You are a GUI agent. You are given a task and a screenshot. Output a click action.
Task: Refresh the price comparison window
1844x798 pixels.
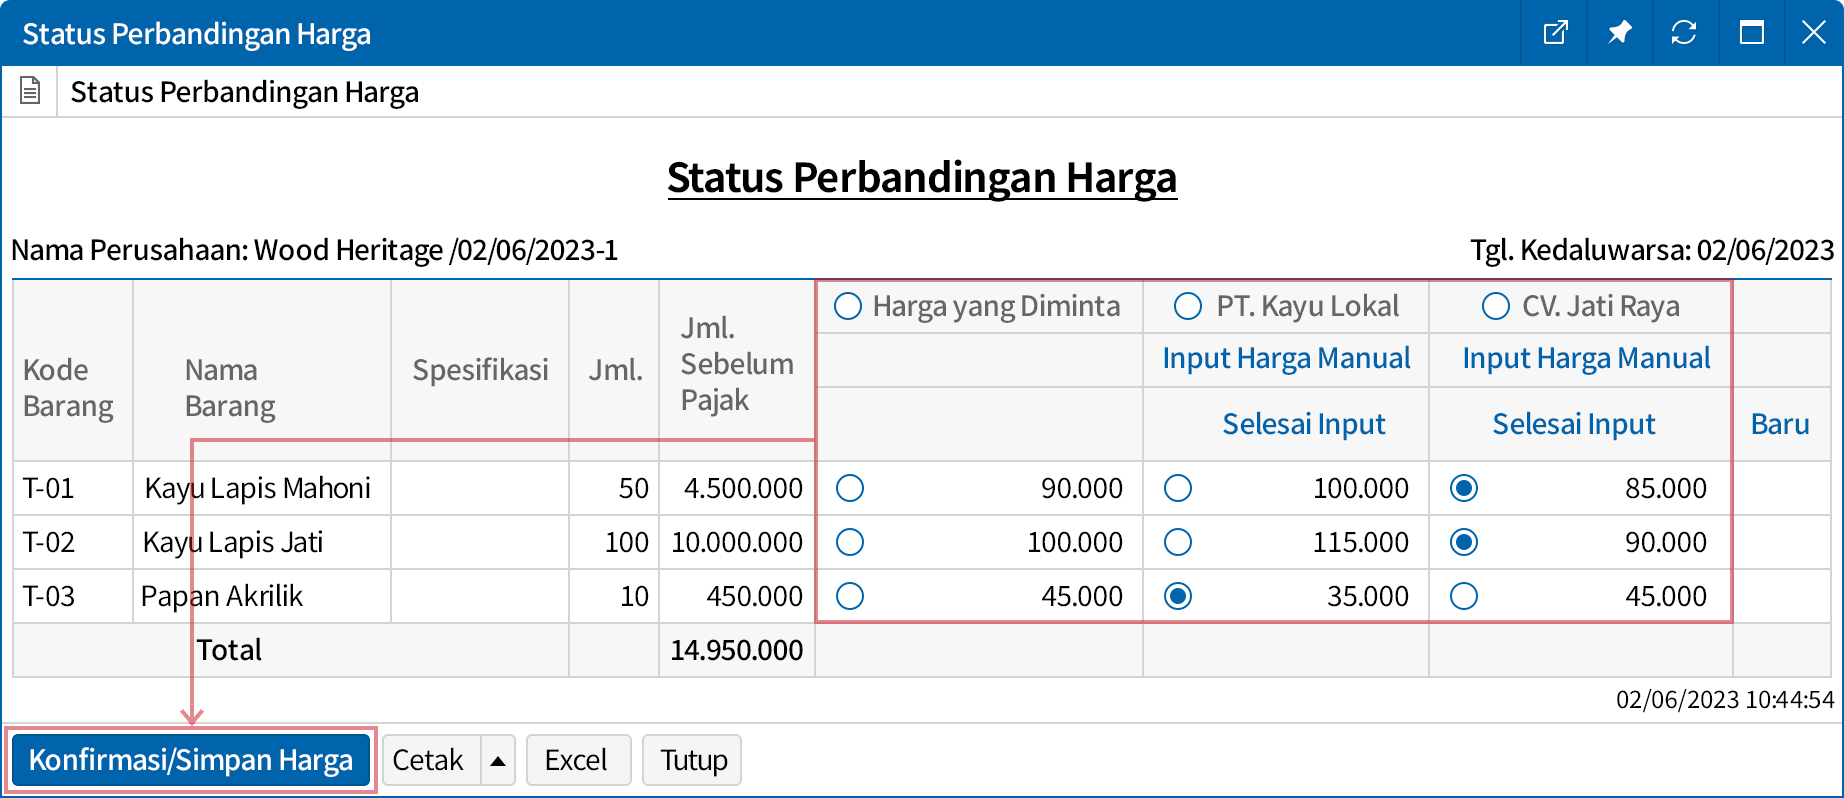1684,33
